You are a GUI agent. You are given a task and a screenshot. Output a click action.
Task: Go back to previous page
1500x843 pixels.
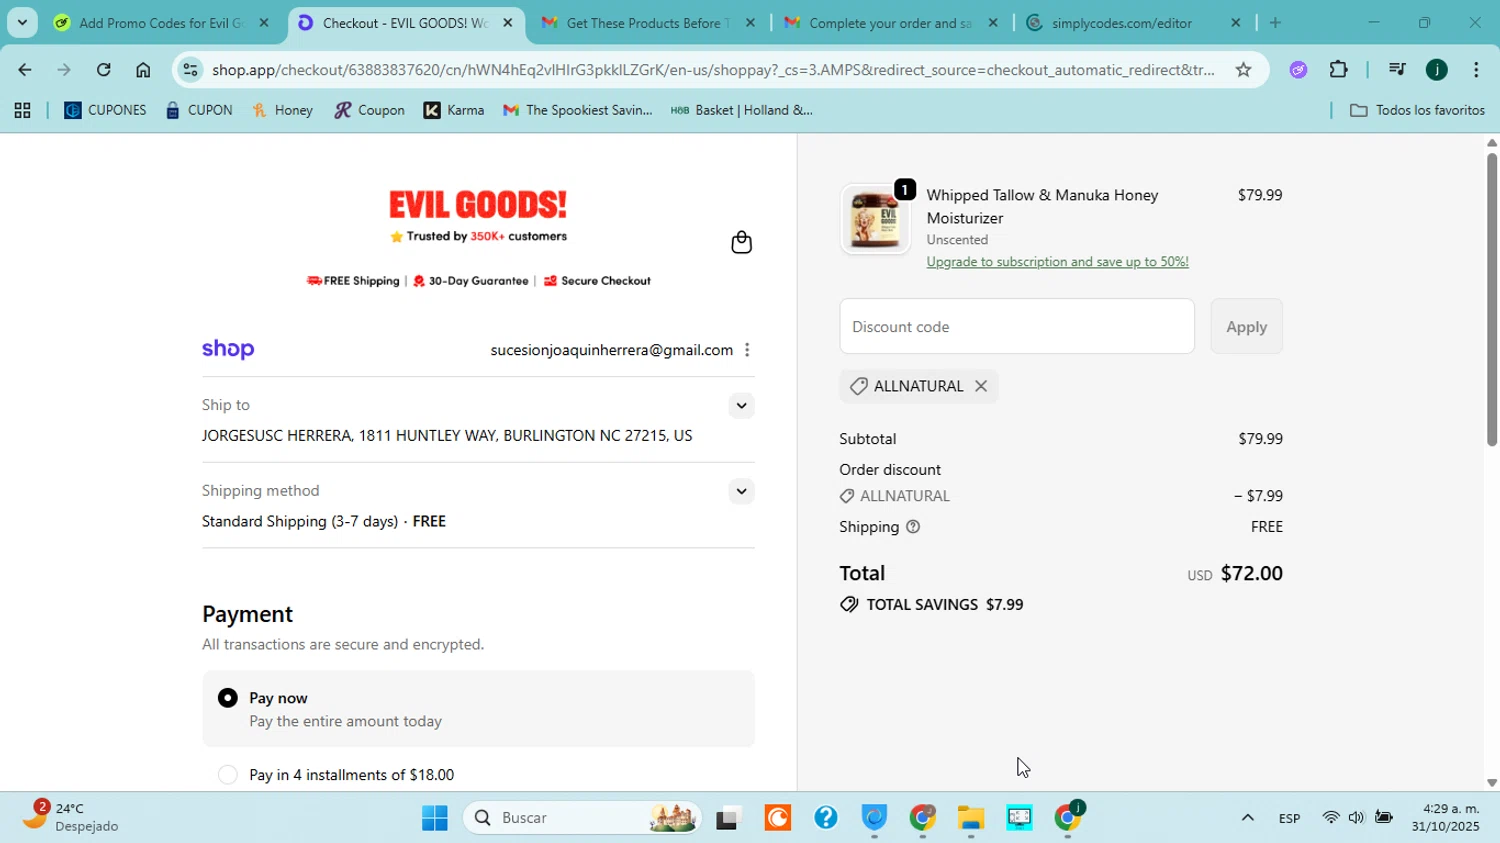pos(24,69)
